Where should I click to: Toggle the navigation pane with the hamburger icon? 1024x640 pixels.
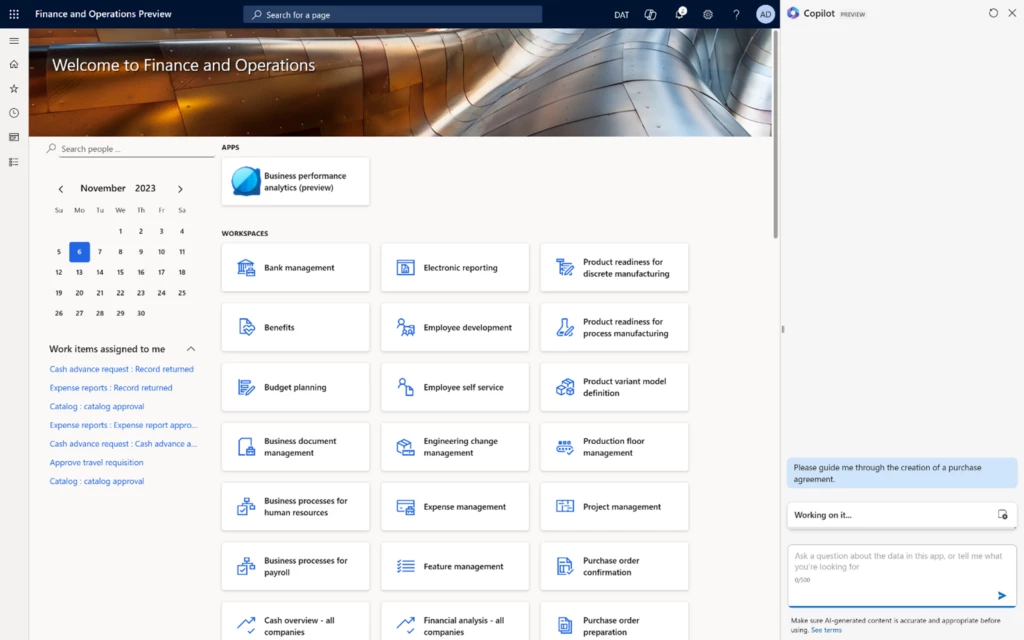click(14, 41)
